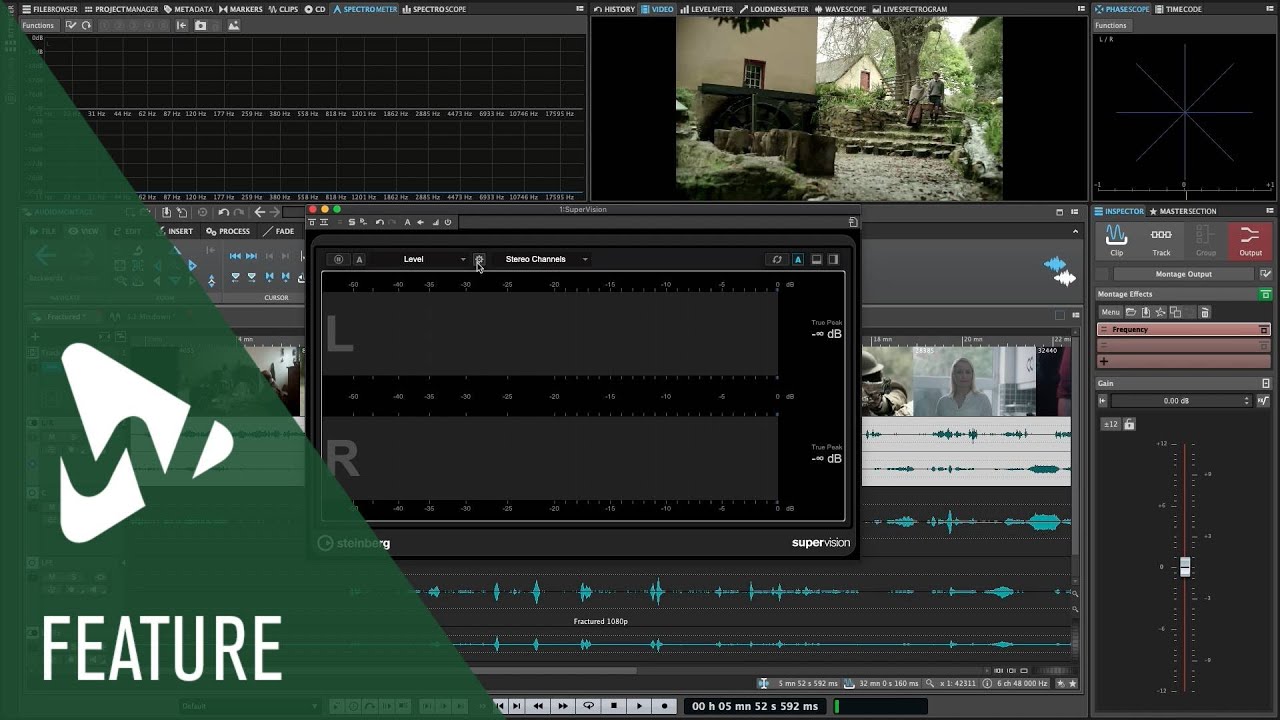The image size is (1280, 720).
Task: Click the Play button in the transport bar
Action: [x=639, y=706]
